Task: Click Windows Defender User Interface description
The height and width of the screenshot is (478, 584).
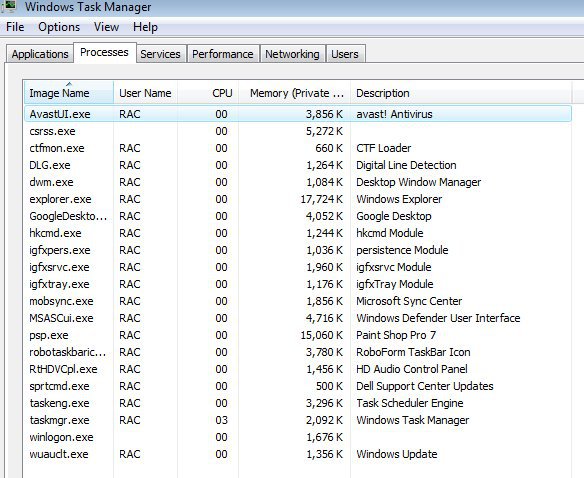Action: point(438,318)
